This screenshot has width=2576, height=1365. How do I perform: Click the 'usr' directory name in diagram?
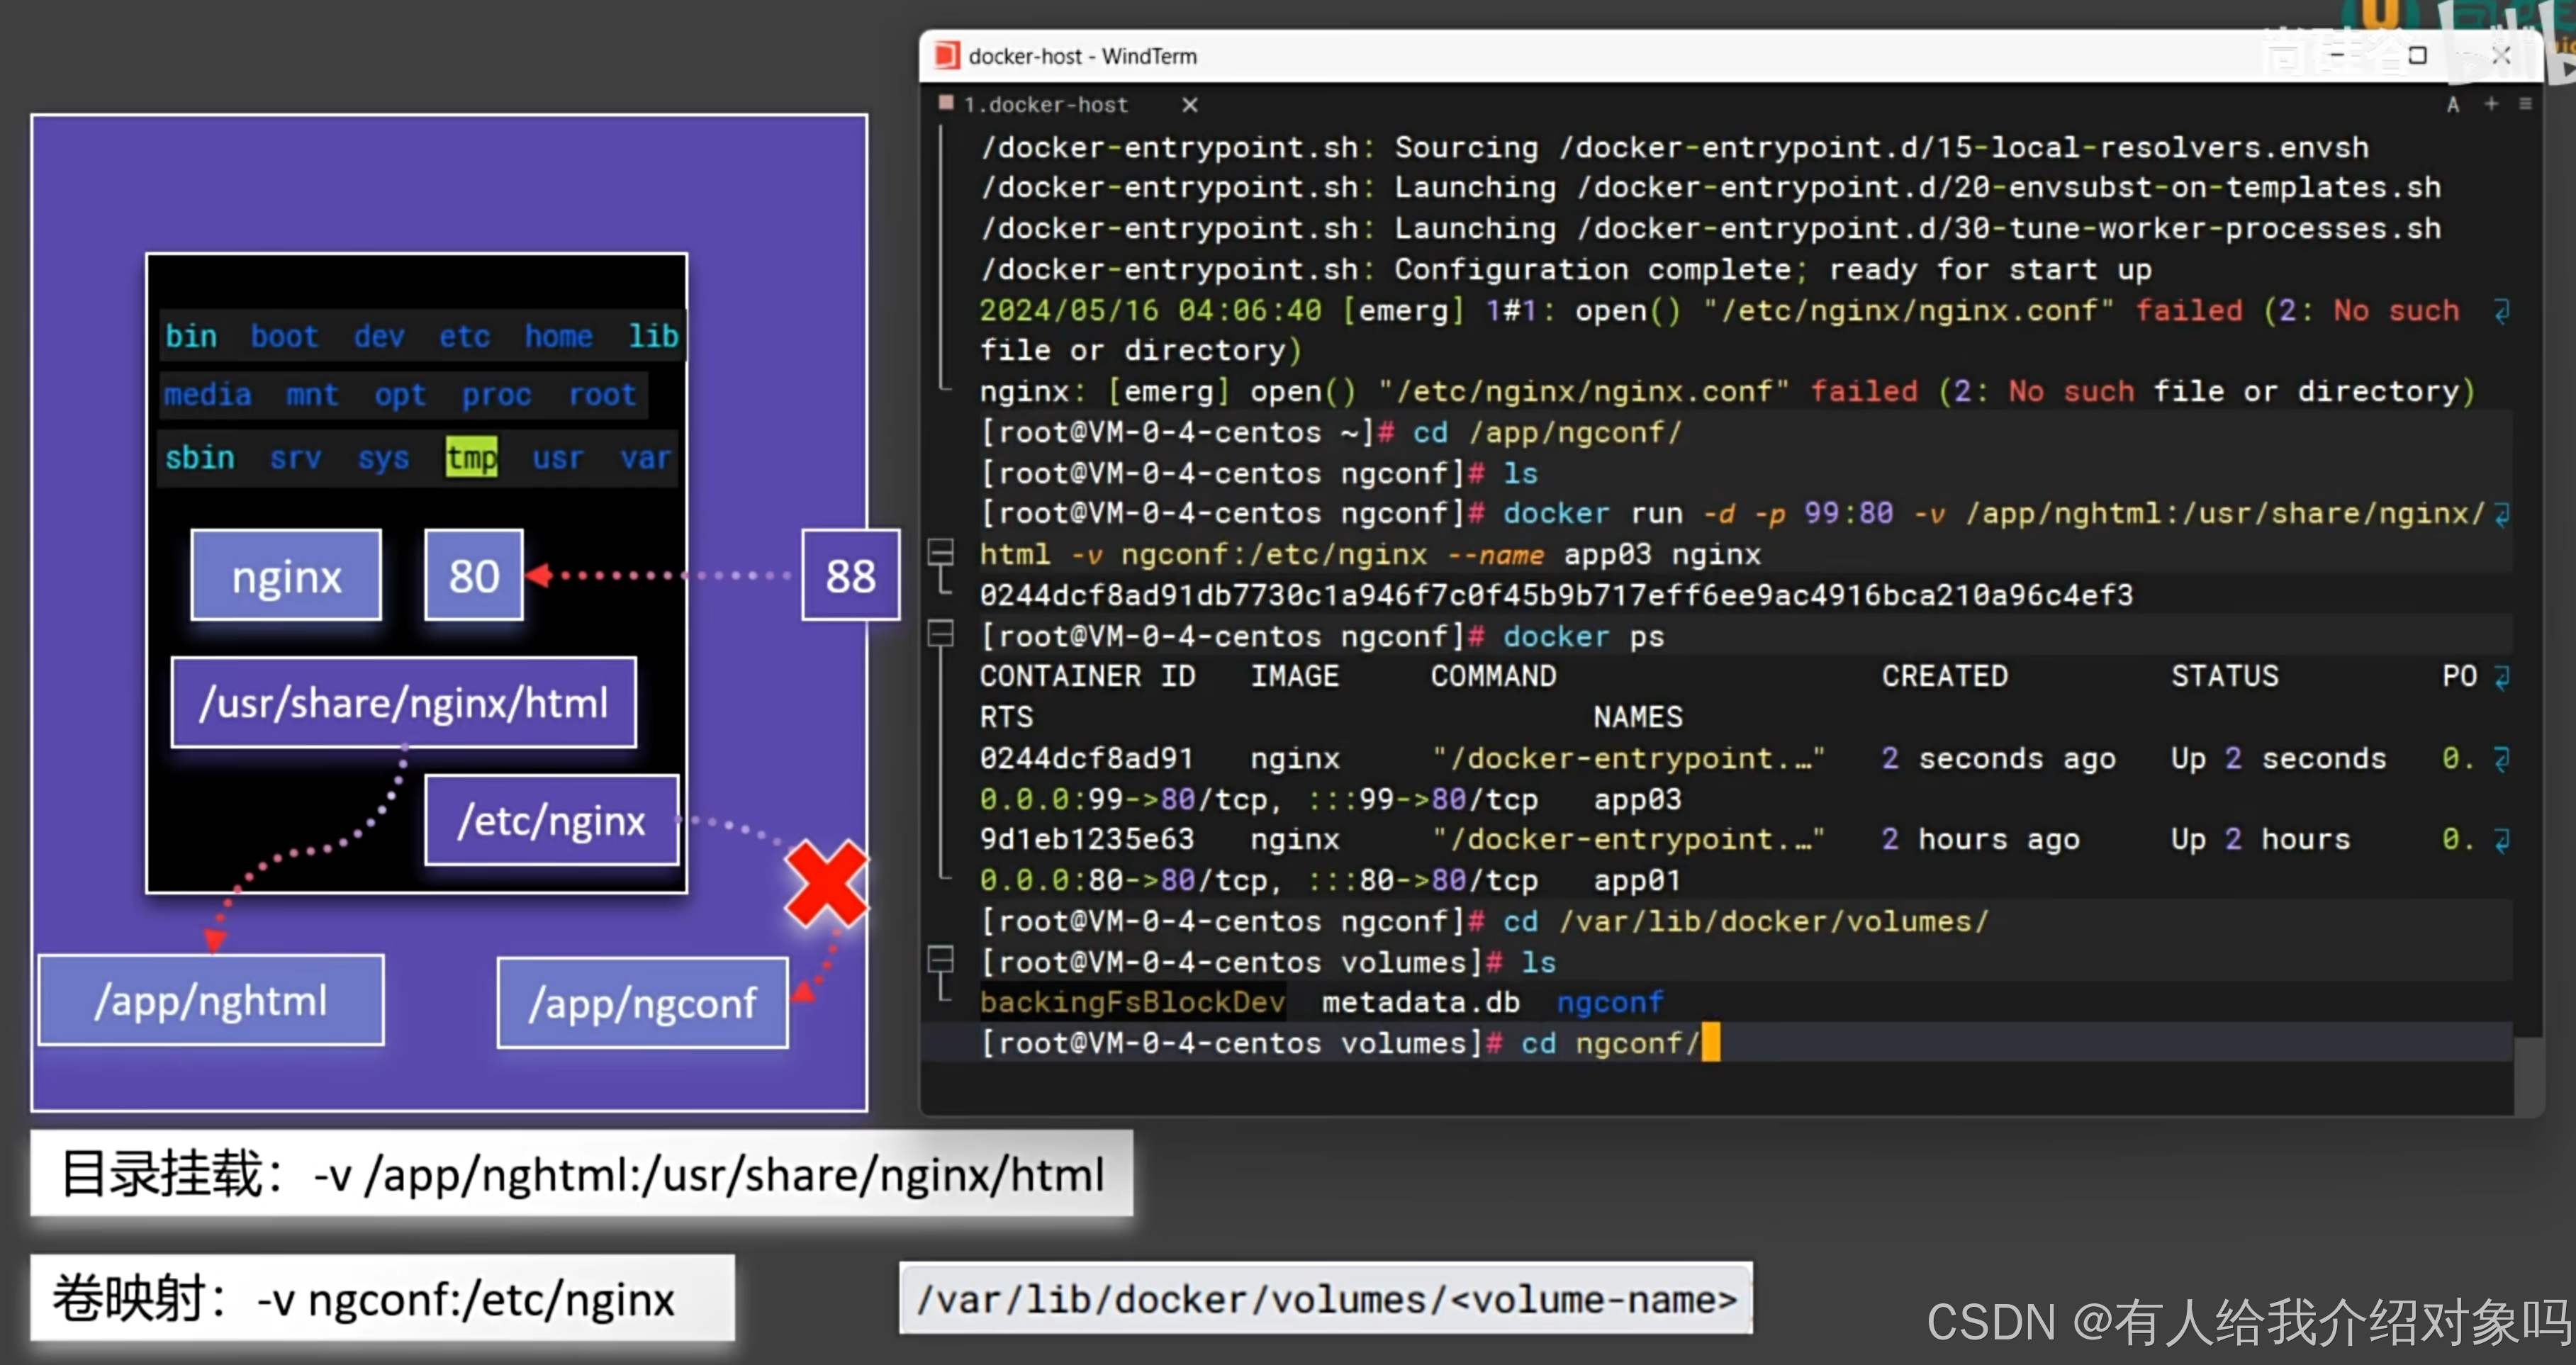pos(558,458)
